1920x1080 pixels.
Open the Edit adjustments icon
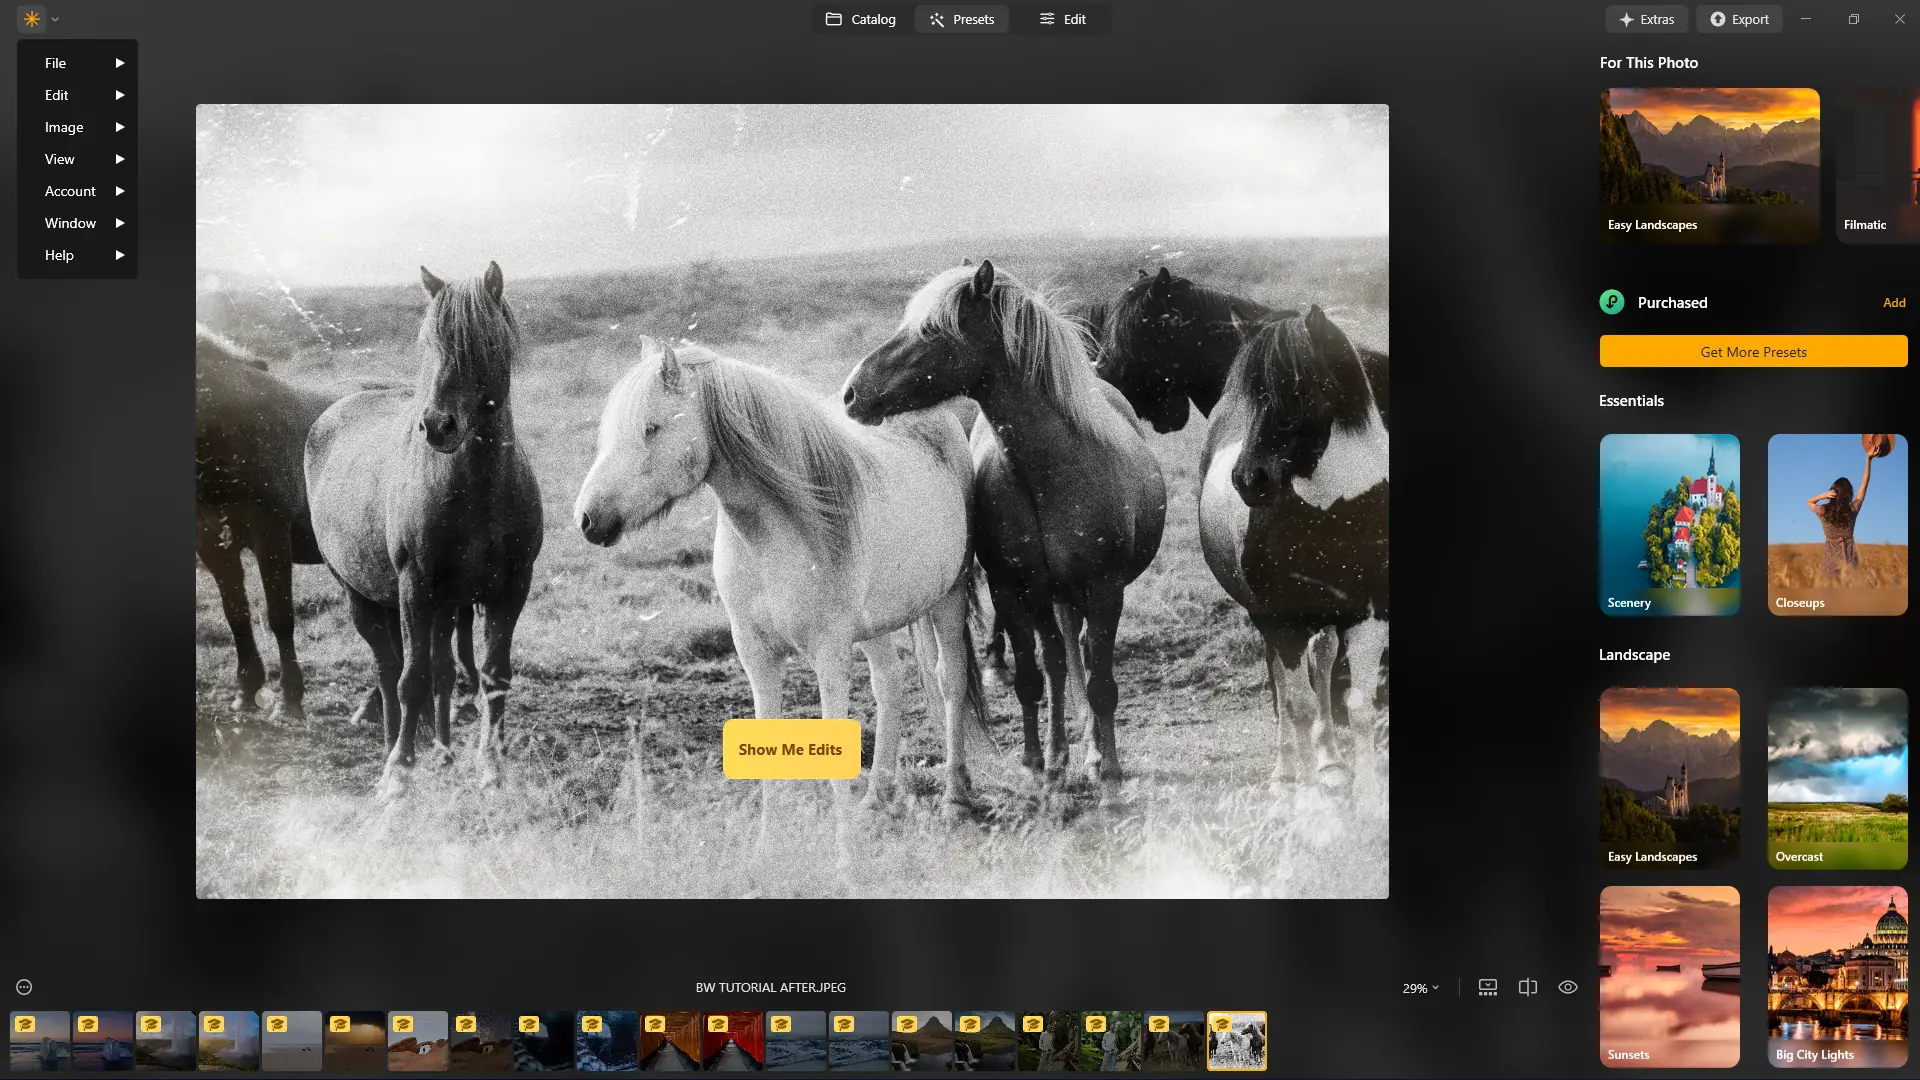point(1047,18)
